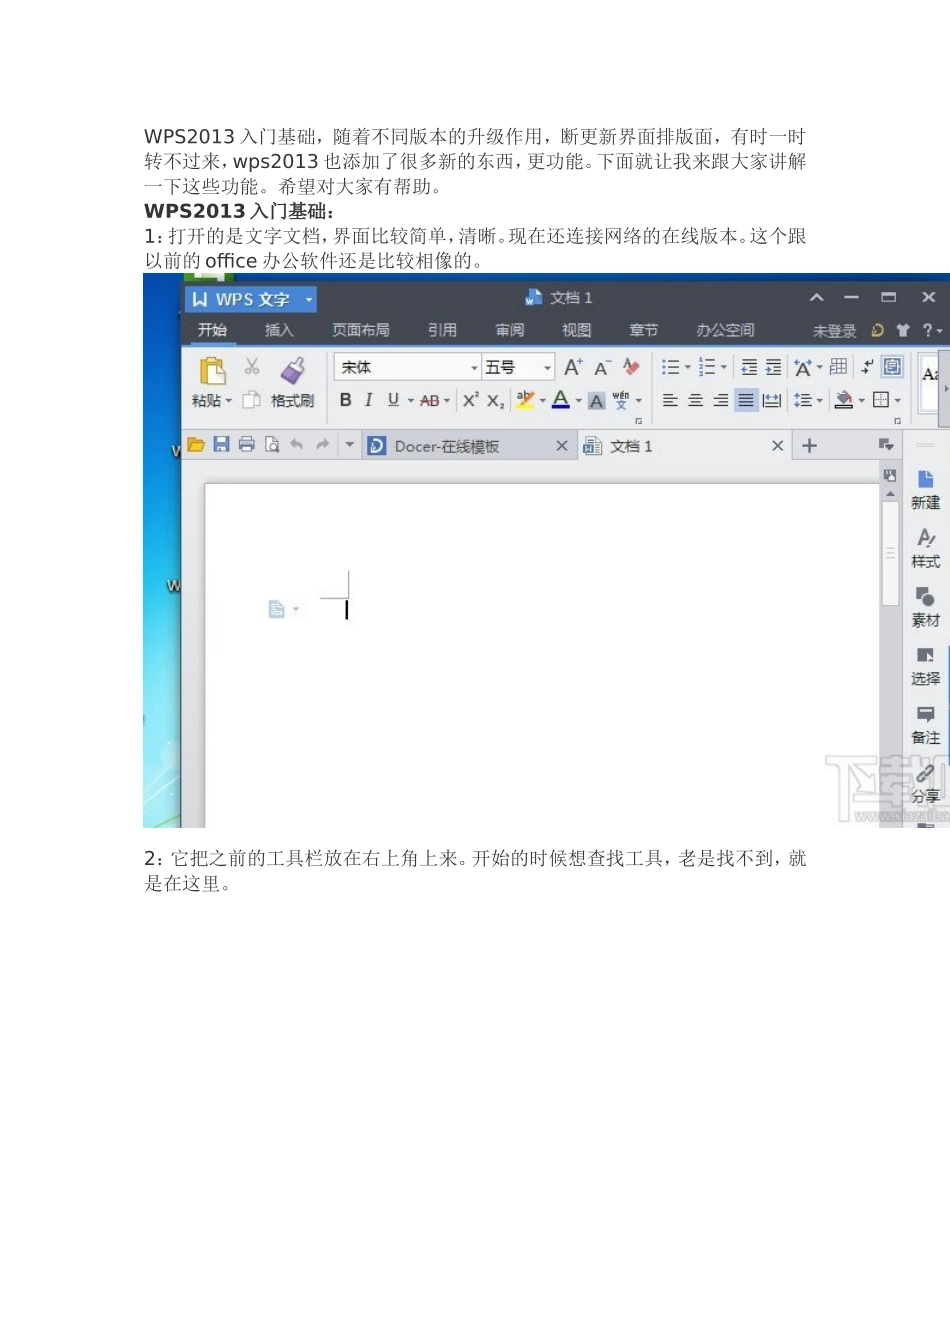Expand the underline style arrow
The height and width of the screenshot is (1344, 950).
point(410,401)
